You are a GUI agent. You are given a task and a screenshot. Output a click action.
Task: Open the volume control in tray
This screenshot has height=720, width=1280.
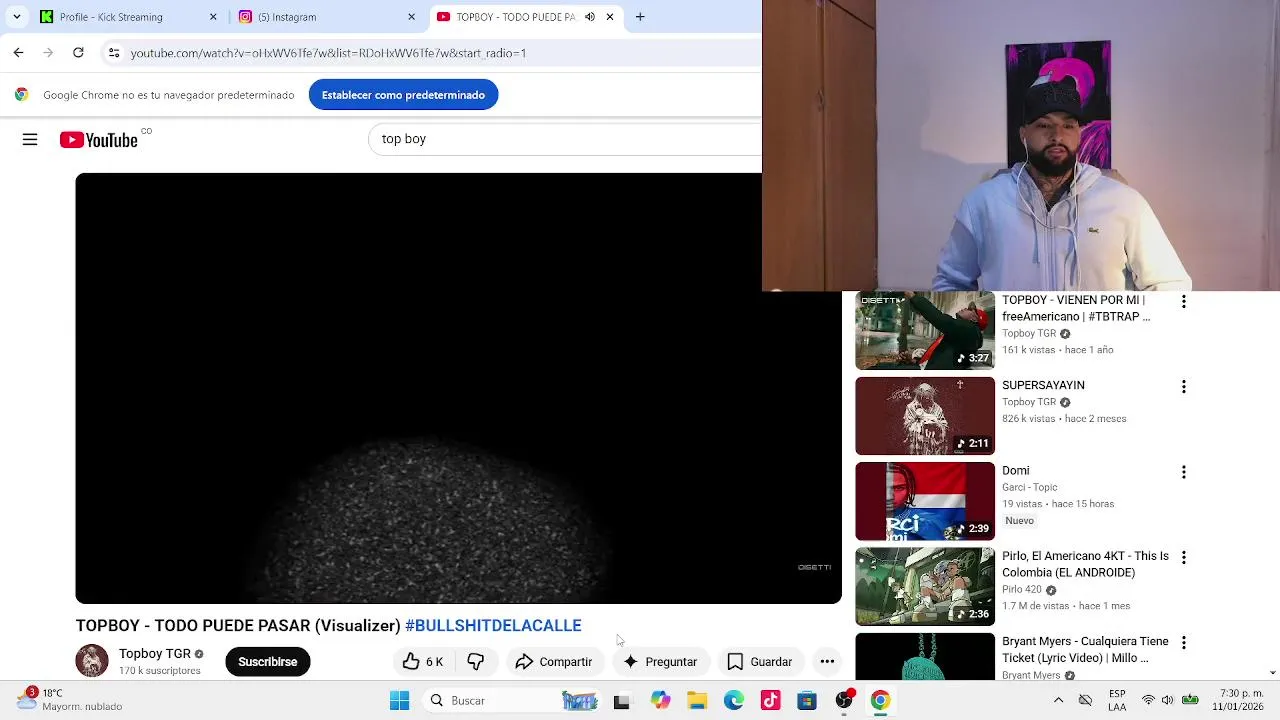1167,700
